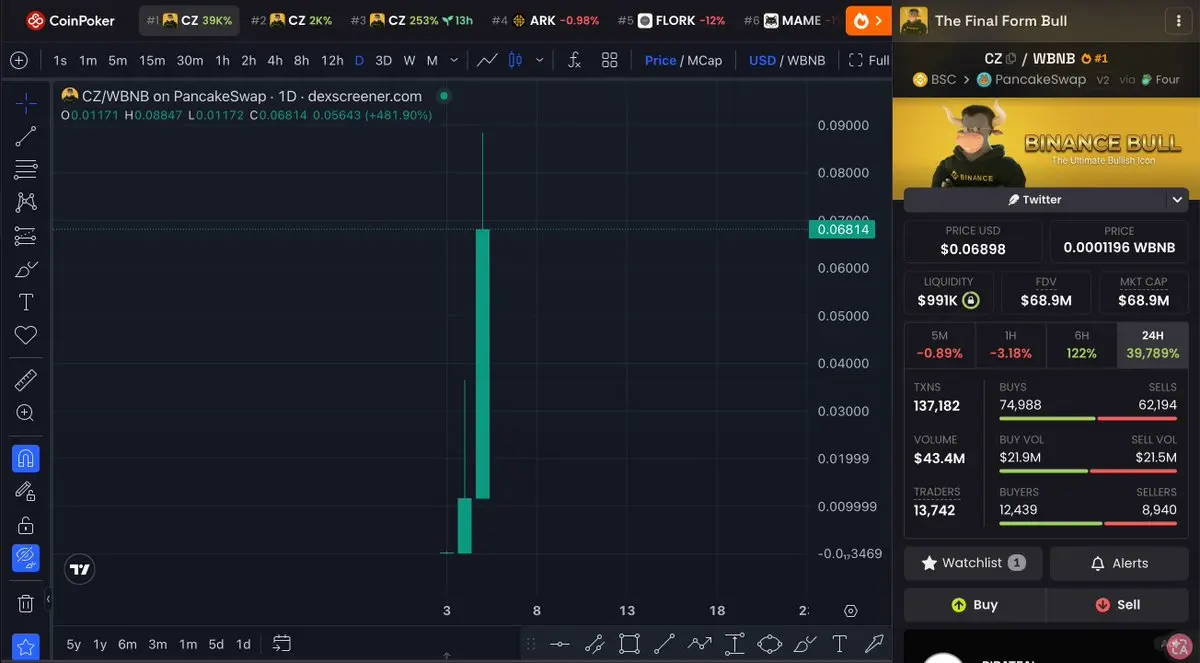Open trending token #4 ARK
Image resolution: width=1200 pixels, height=663 pixels.
pos(546,20)
